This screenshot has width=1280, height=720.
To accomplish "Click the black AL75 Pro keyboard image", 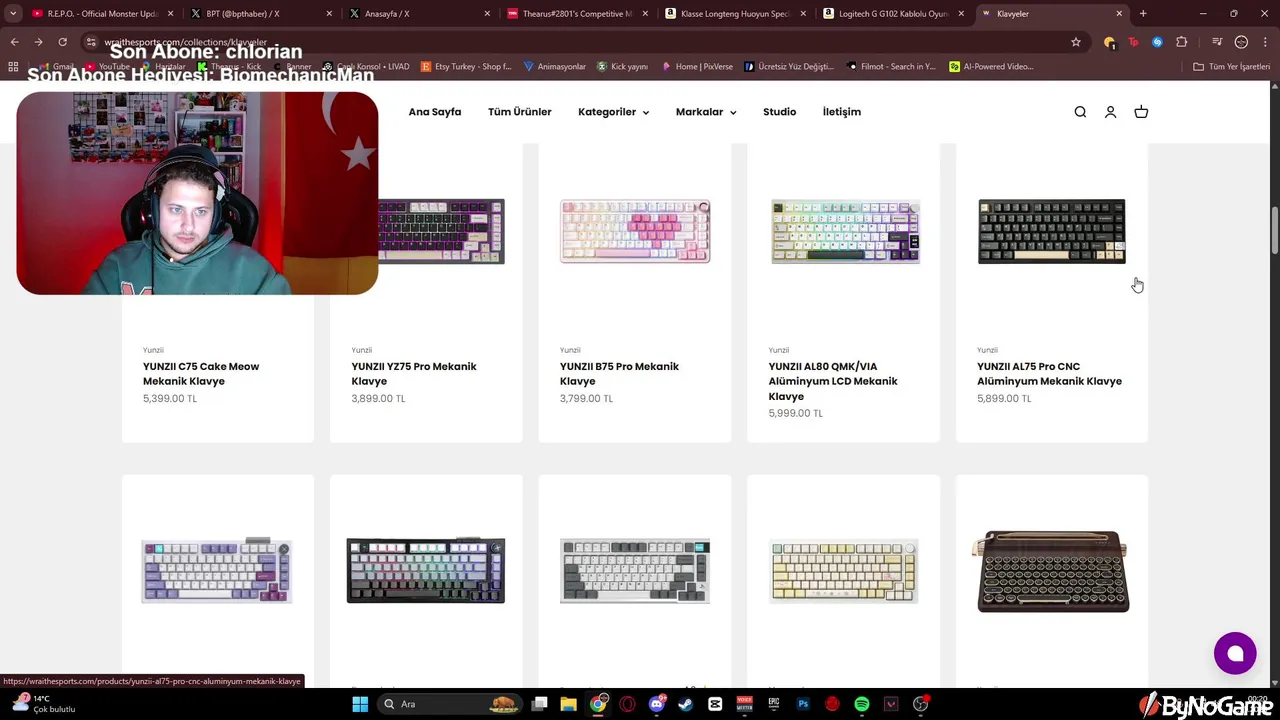I will tap(1052, 232).
